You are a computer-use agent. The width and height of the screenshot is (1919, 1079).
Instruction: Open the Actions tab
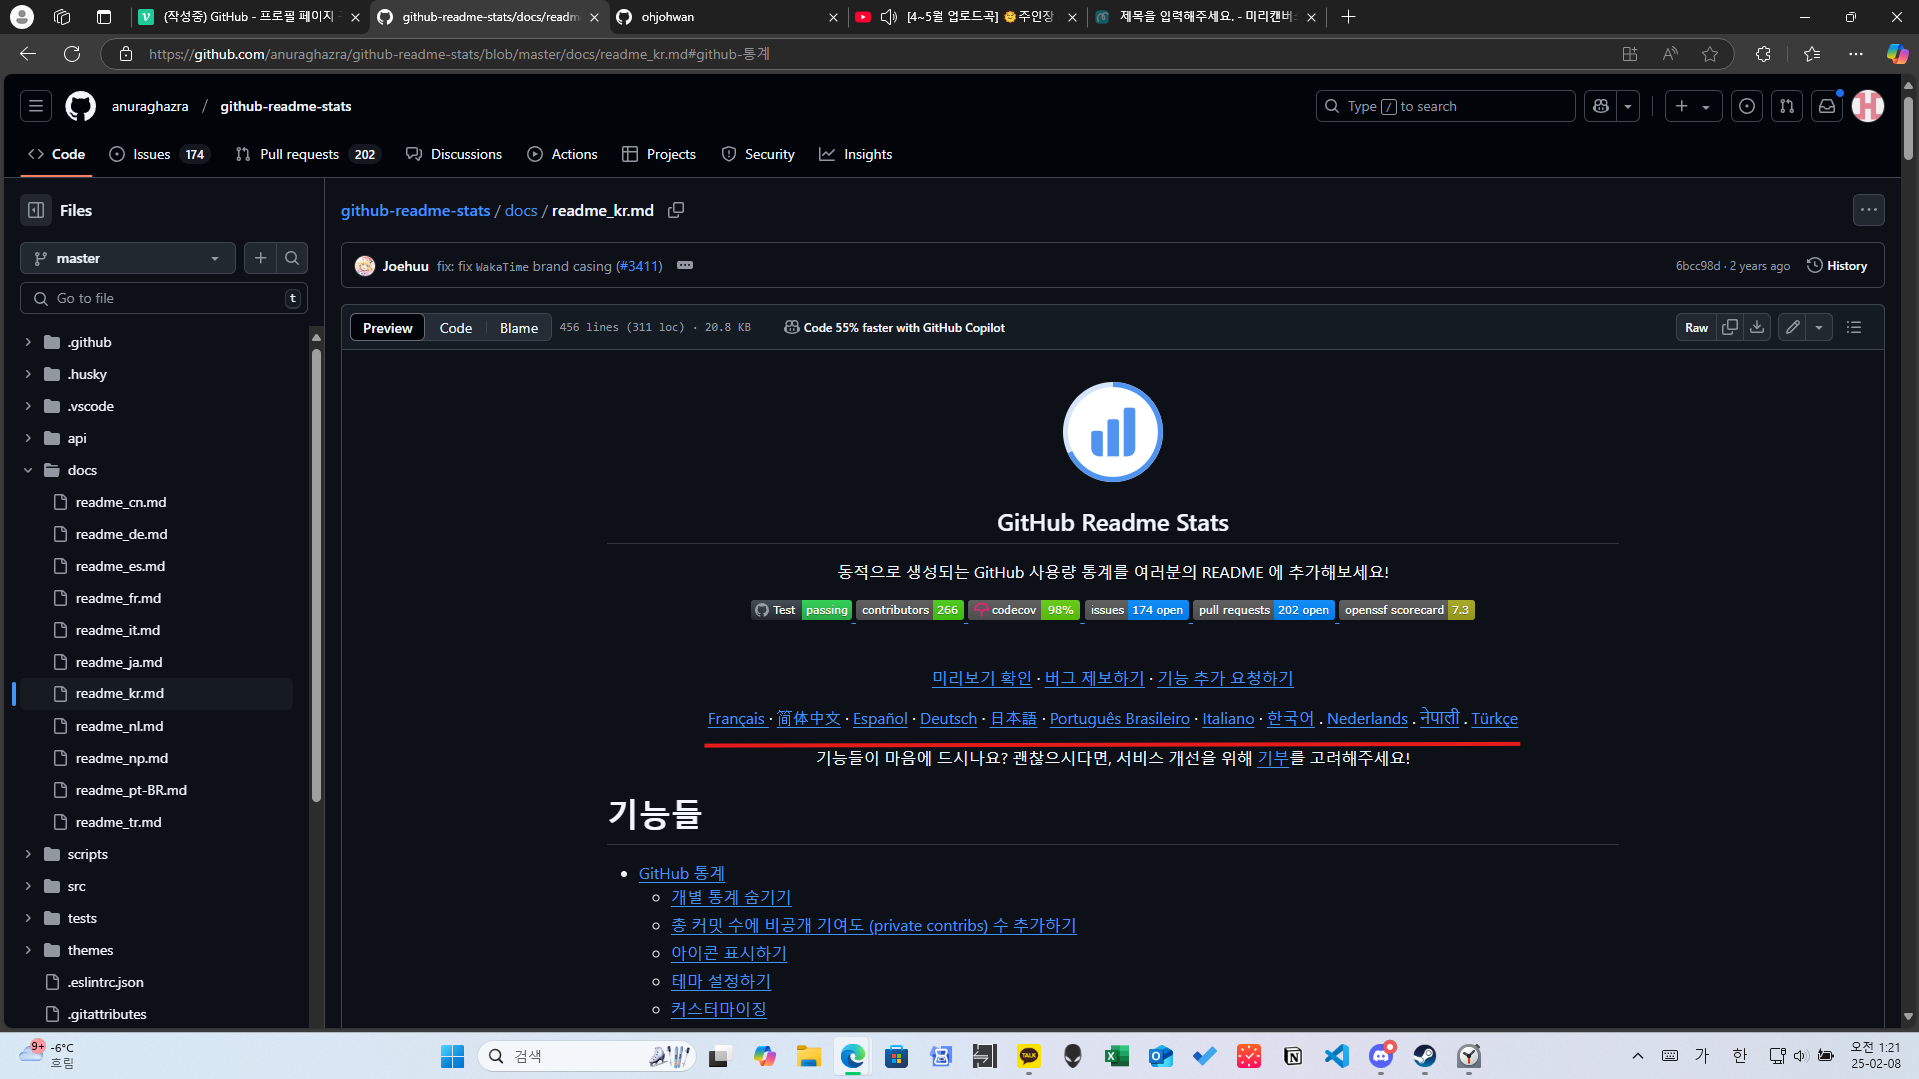pyautogui.click(x=562, y=154)
